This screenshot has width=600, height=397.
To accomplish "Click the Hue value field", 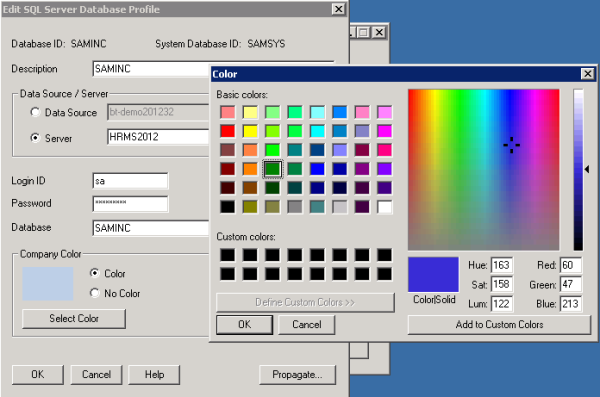I will pos(502,265).
